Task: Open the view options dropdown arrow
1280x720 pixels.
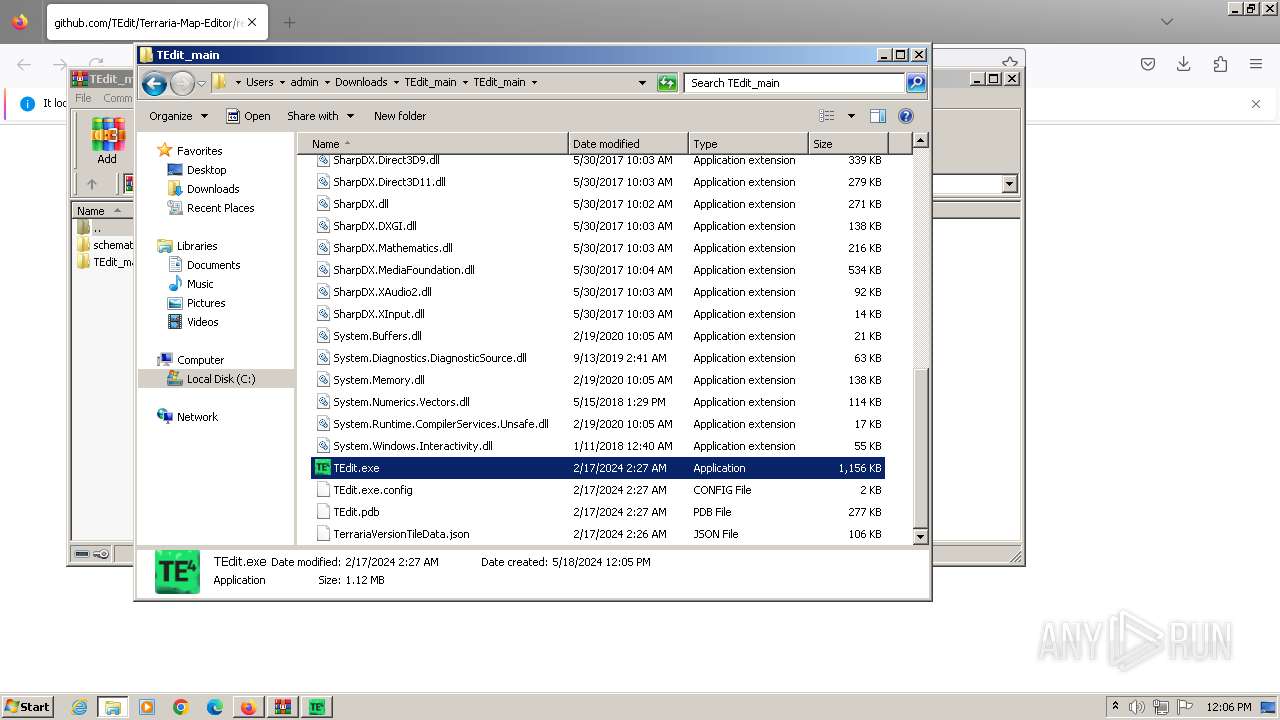Action: (x=851, y=116)
